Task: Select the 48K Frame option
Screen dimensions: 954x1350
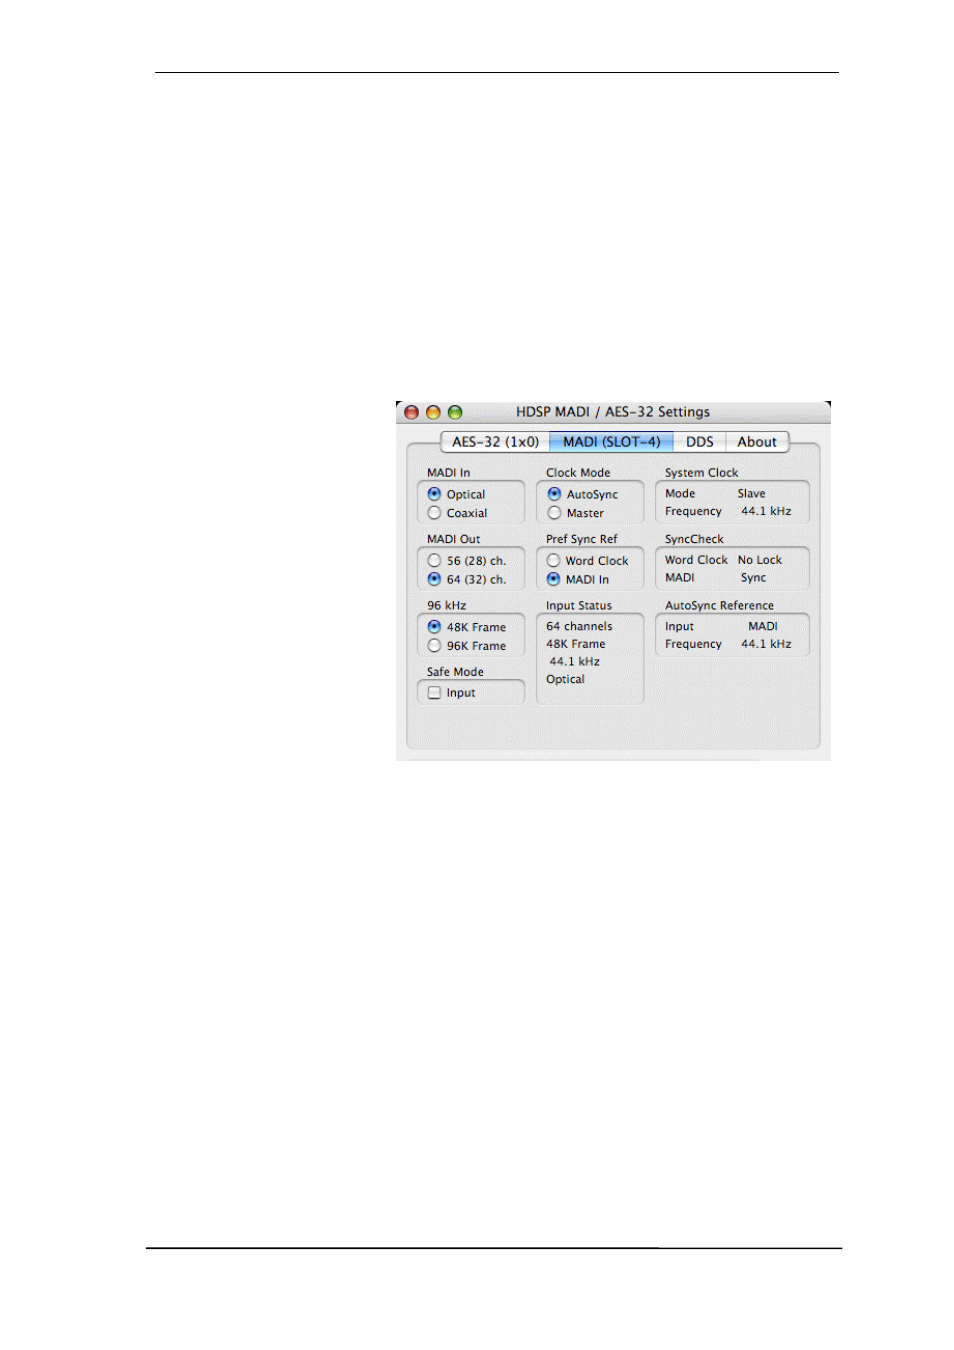Action: click(434, 627)
